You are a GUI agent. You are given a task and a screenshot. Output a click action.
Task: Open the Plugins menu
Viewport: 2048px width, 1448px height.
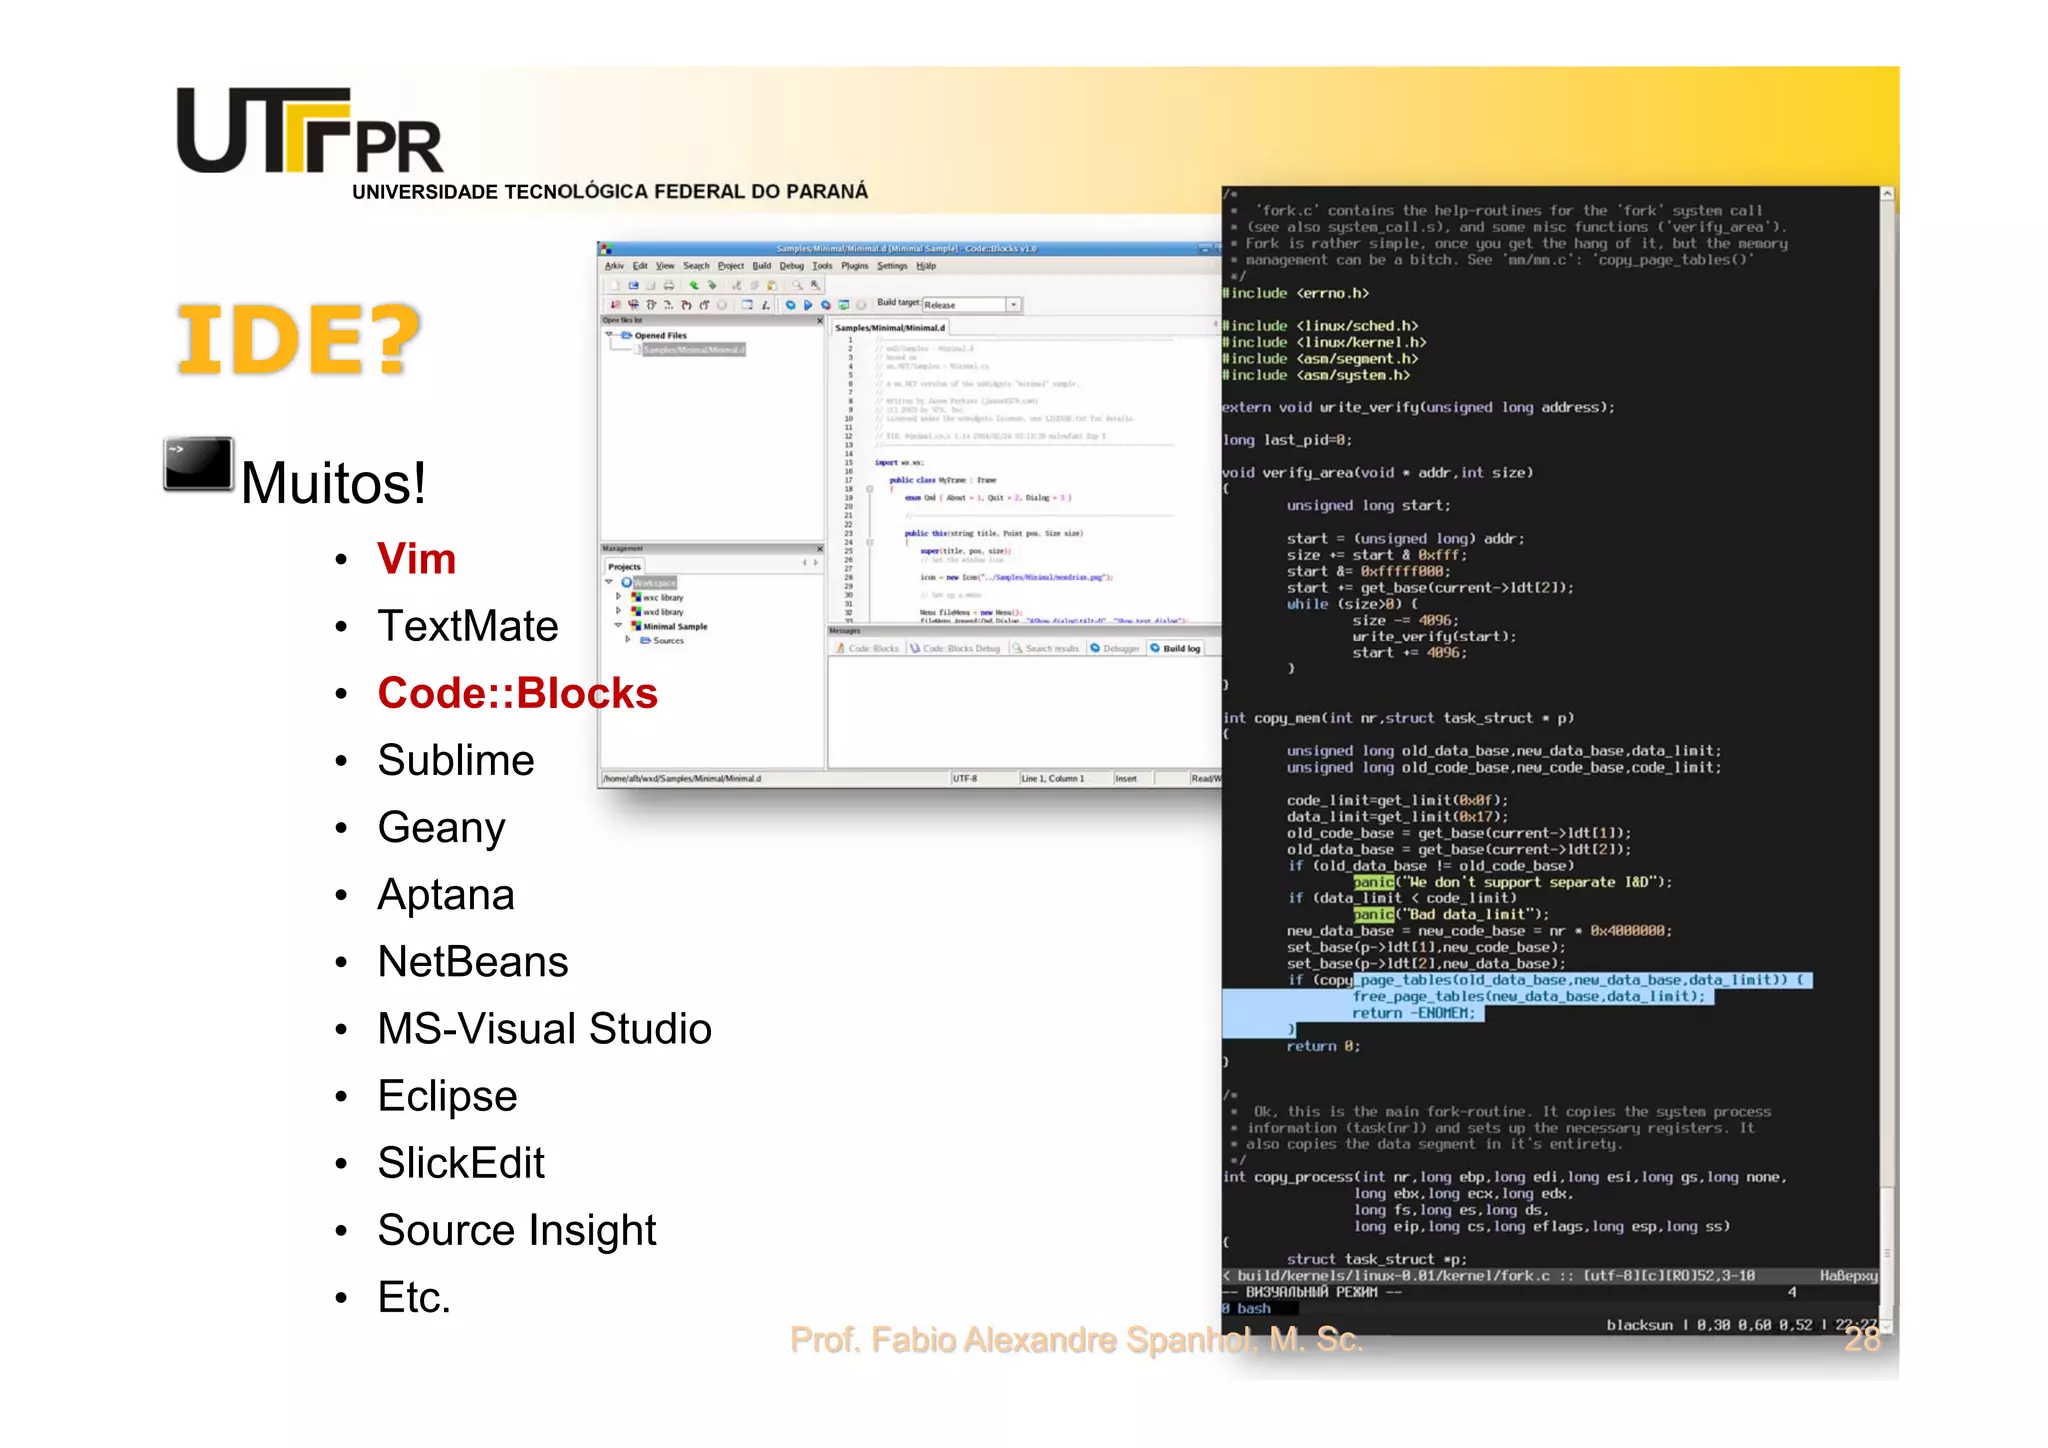pyautogui.click(x=855, y=266)
